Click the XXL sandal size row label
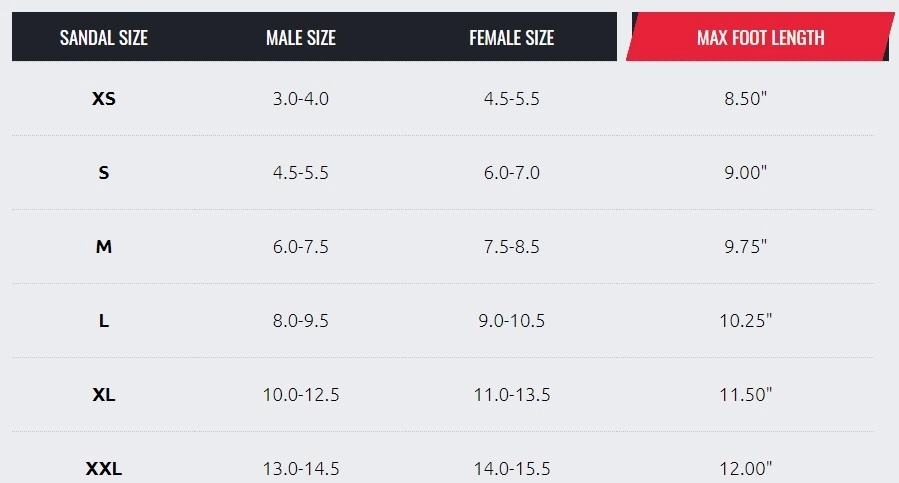Image resolution: width=899 pixels, height=483 pixels. tap(103, 469)
